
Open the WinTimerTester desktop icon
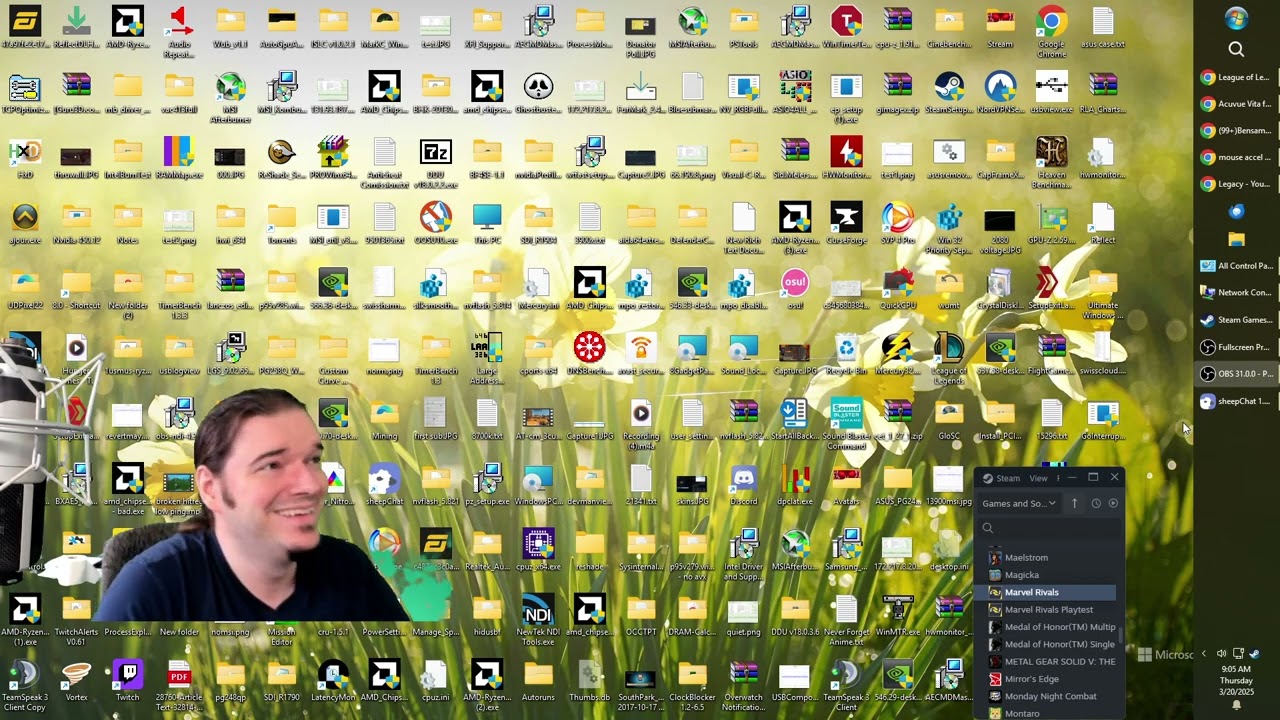coord(846,30)
